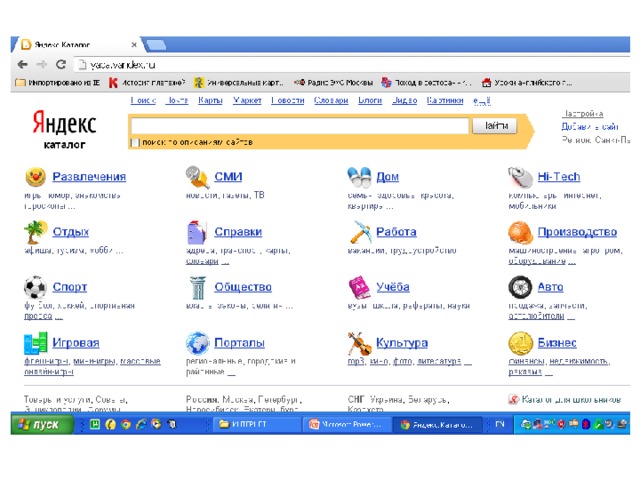Click the palm tree Отдых icon
This screenshot has height=480, width=640.
[x=36, y=232]
